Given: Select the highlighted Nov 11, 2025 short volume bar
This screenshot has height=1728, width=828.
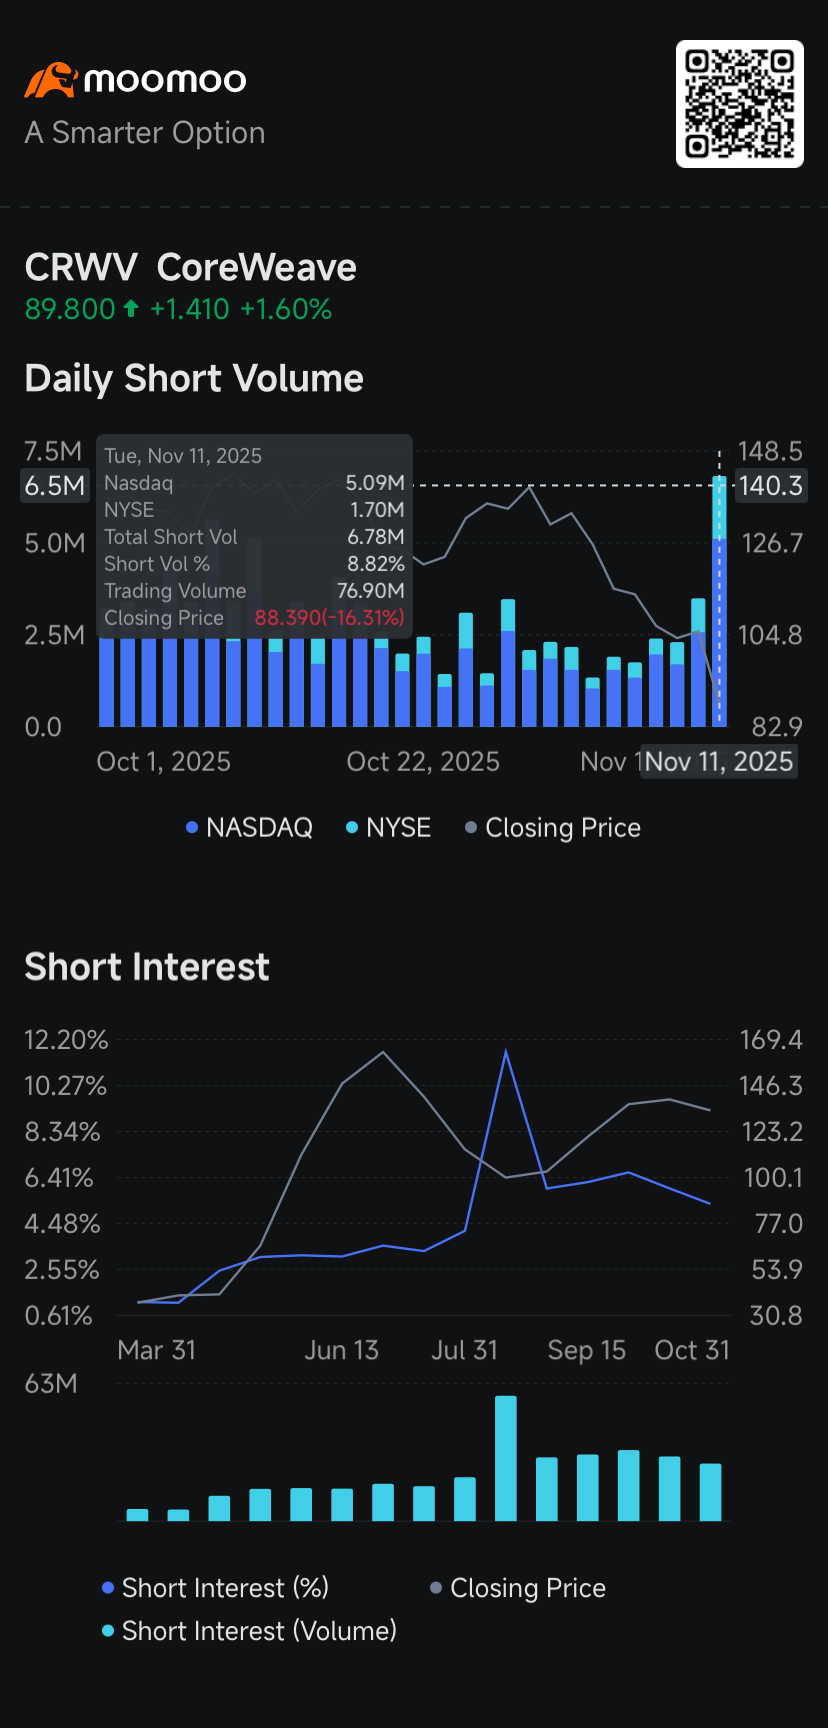Looking at the screenshot, I should pos(719,601).
